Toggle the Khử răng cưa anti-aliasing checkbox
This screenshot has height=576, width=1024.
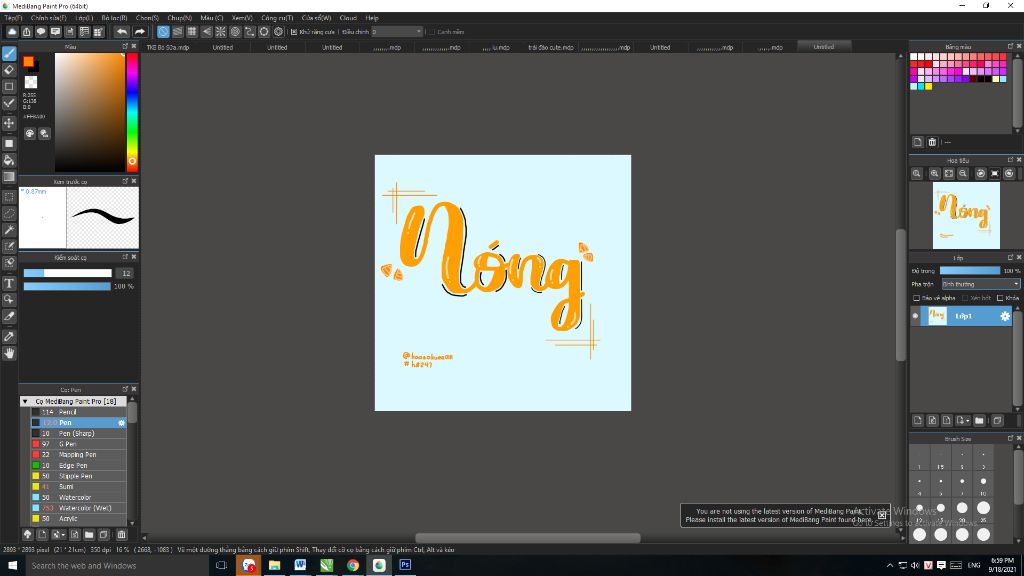coord(294,31)
